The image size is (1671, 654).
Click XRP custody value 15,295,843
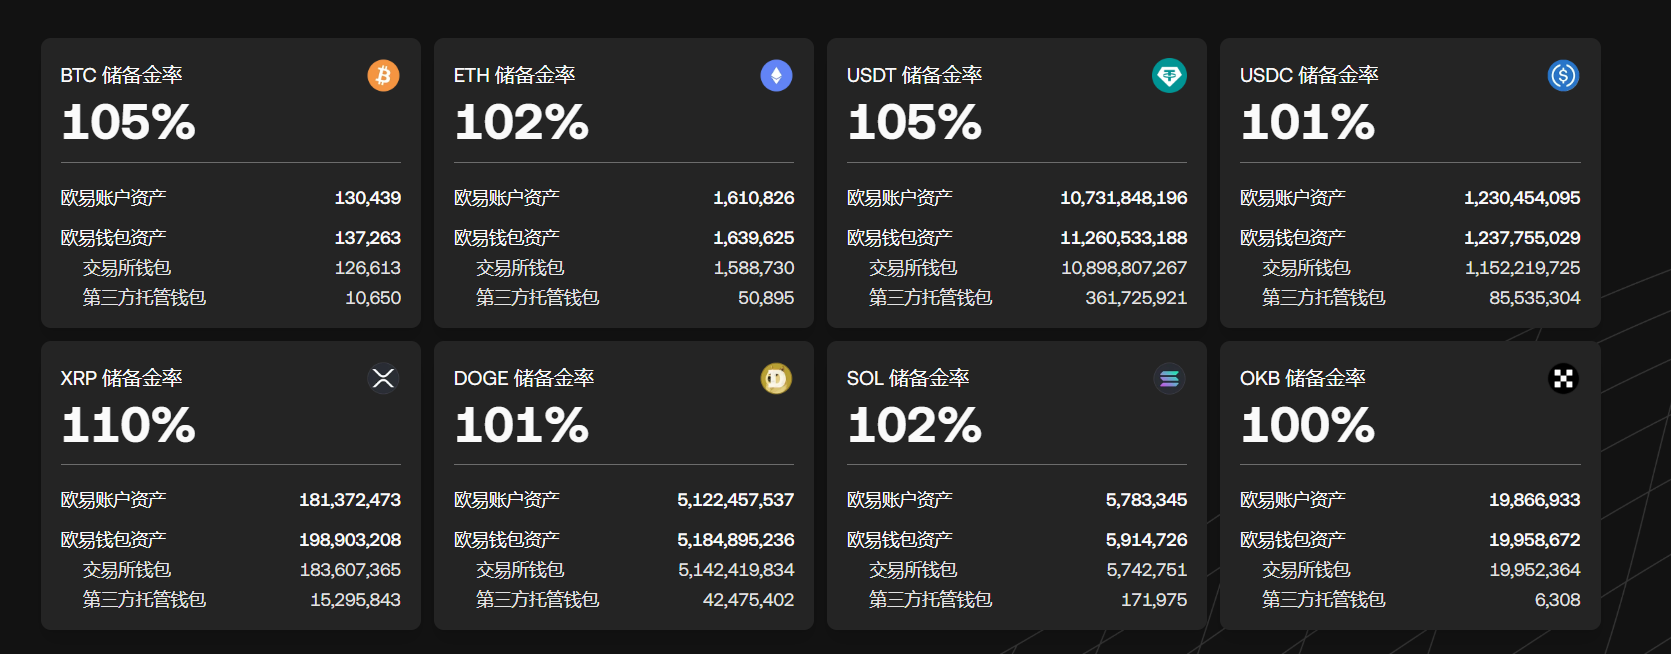pyautogui.click(x=355, y=600)
